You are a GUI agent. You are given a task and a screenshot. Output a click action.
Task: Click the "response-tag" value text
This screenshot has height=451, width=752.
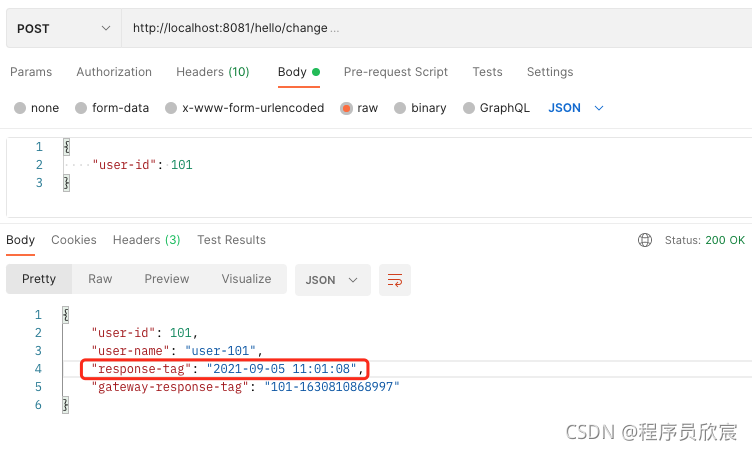click(x=282, y=368)
